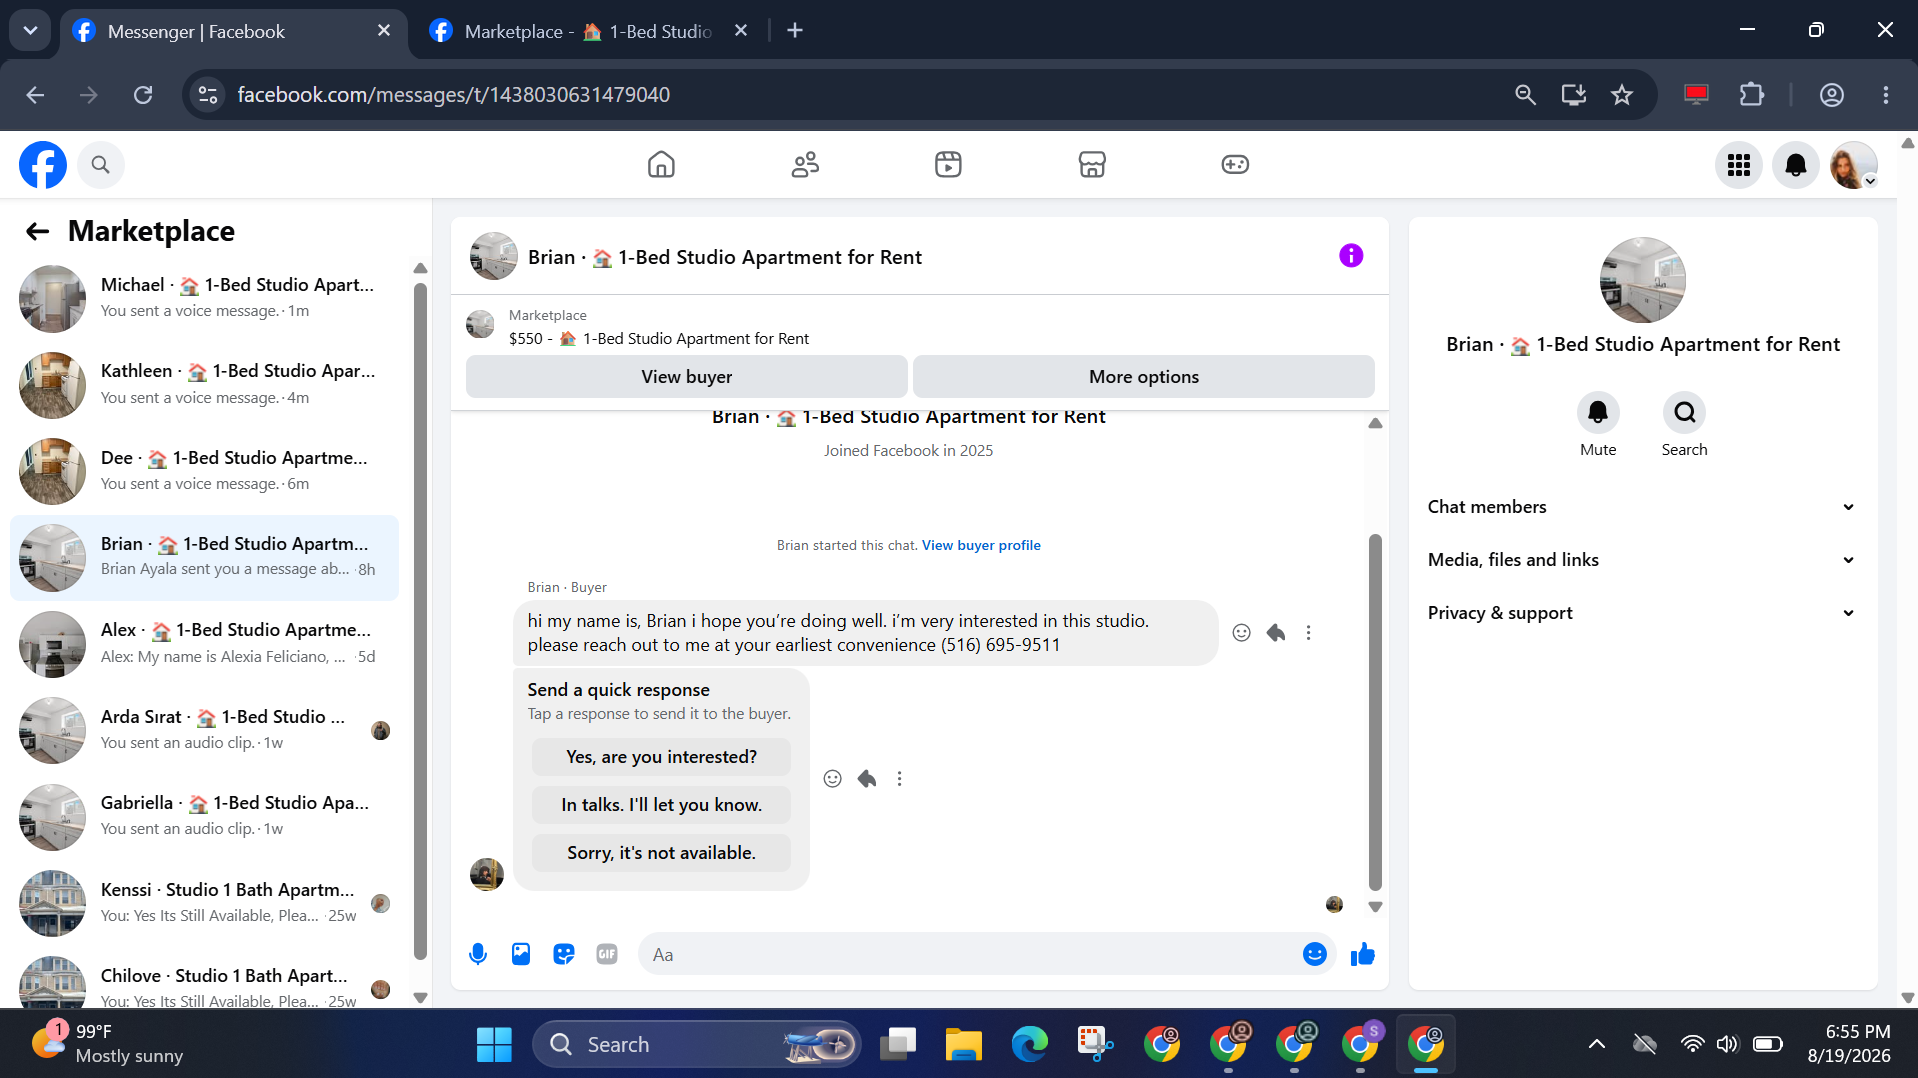Click the View buyer button

point(687,377)
